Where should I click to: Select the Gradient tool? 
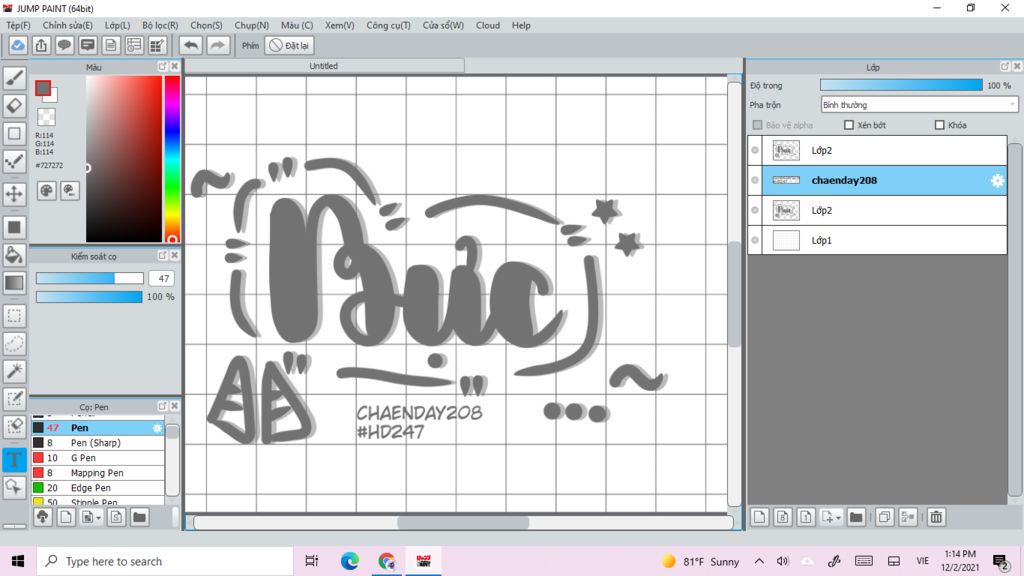14,283
